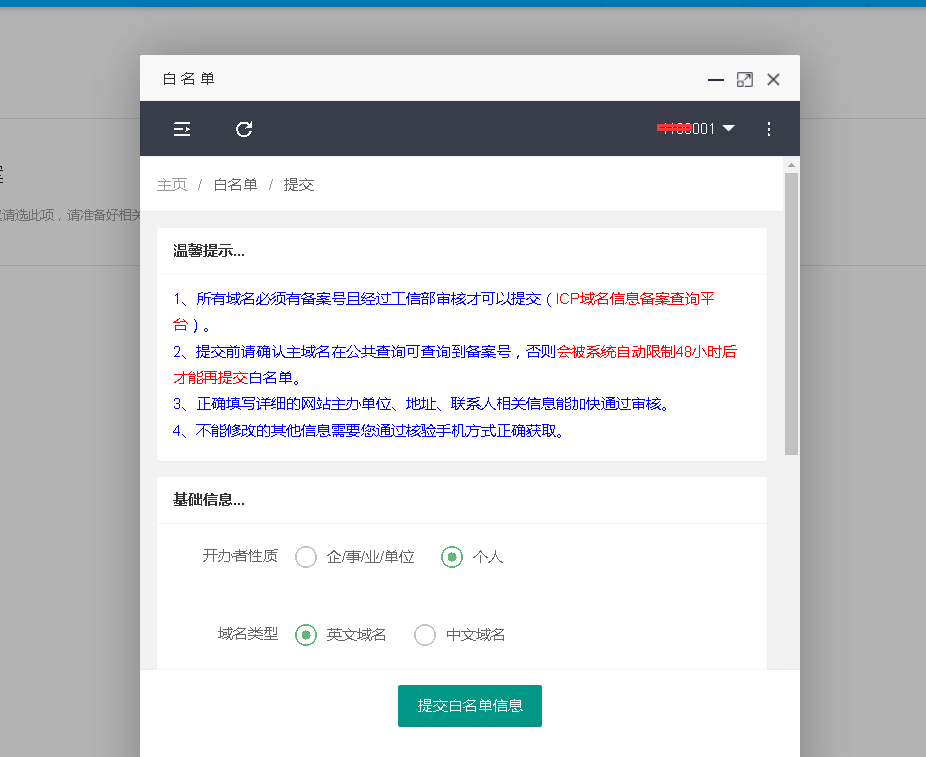The height and width of the screenshot is (757, 926).
Task: Click the vertical scrollbar thumb
Action: pyautogui.click(x=791, y=314)
